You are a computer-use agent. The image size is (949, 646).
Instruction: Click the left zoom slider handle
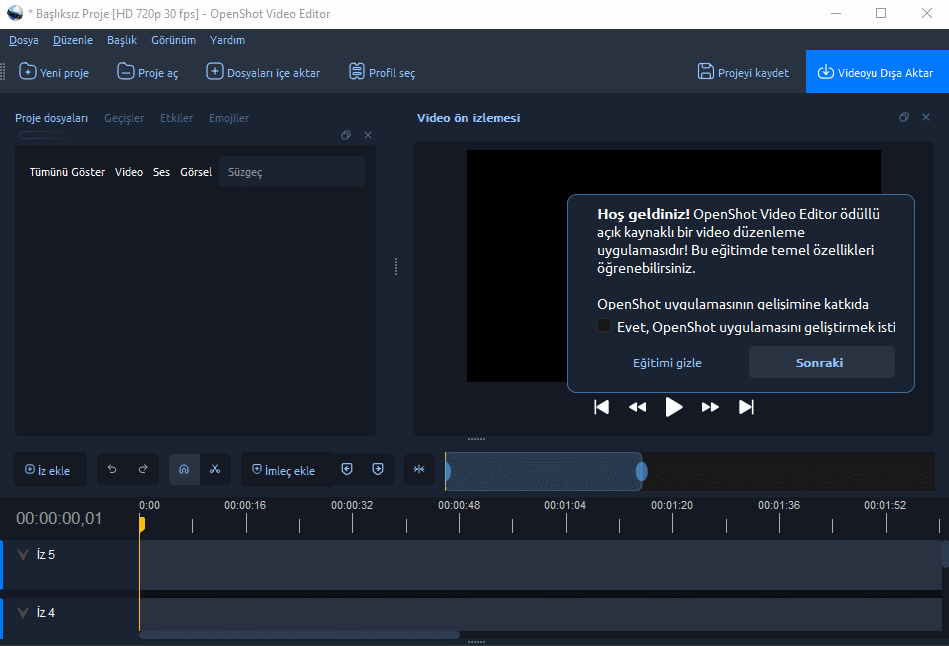pos(448,471)
